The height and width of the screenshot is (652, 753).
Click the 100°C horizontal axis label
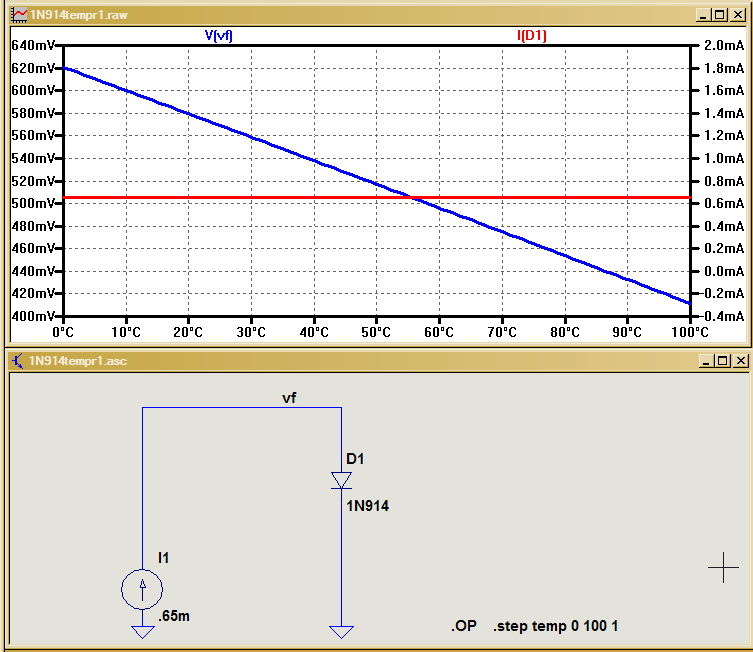click(690, 332)
